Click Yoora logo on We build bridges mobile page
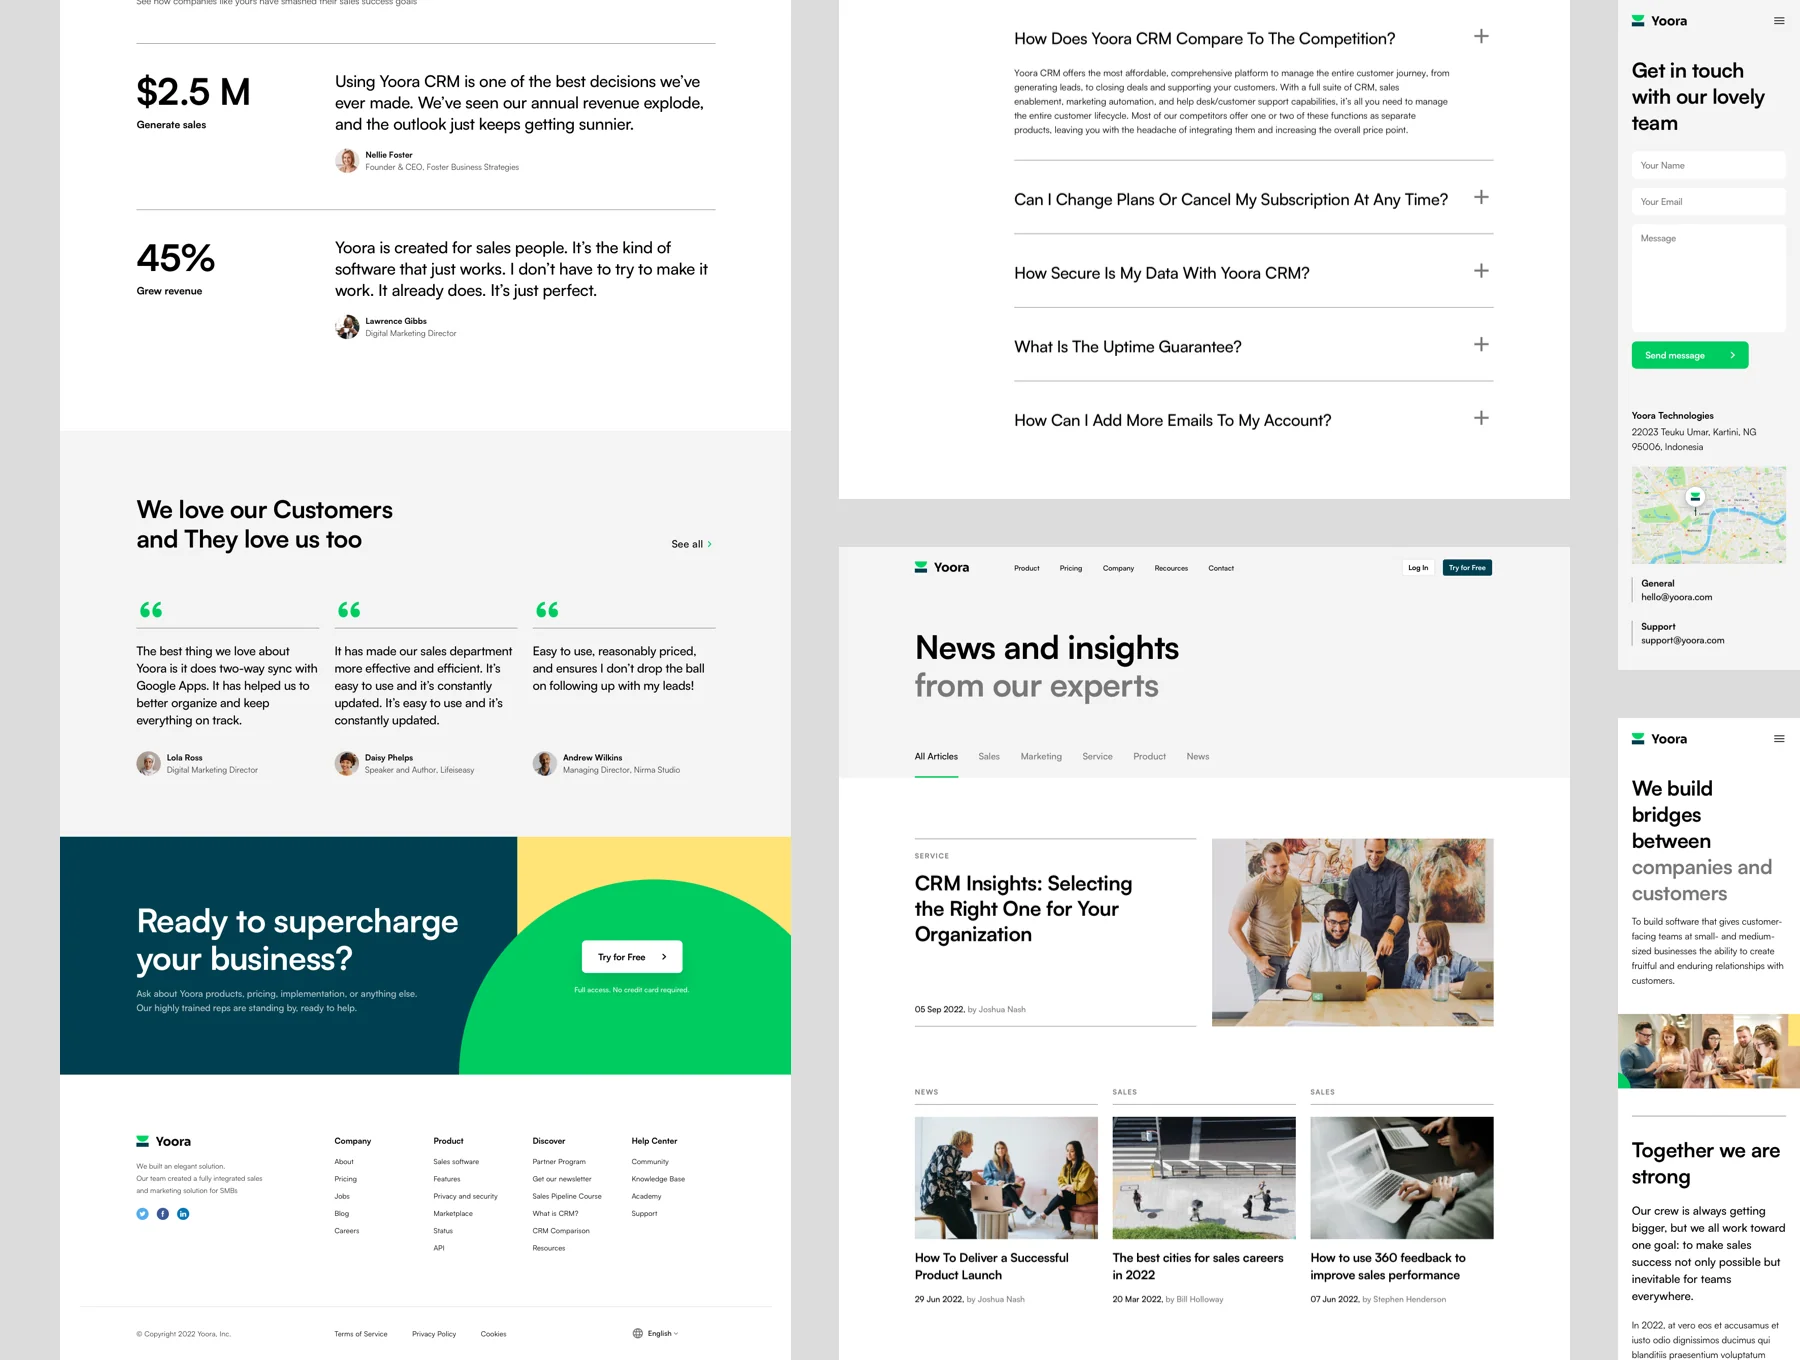Viewport: 1800px width, 1360px height. coord(1659,739)
